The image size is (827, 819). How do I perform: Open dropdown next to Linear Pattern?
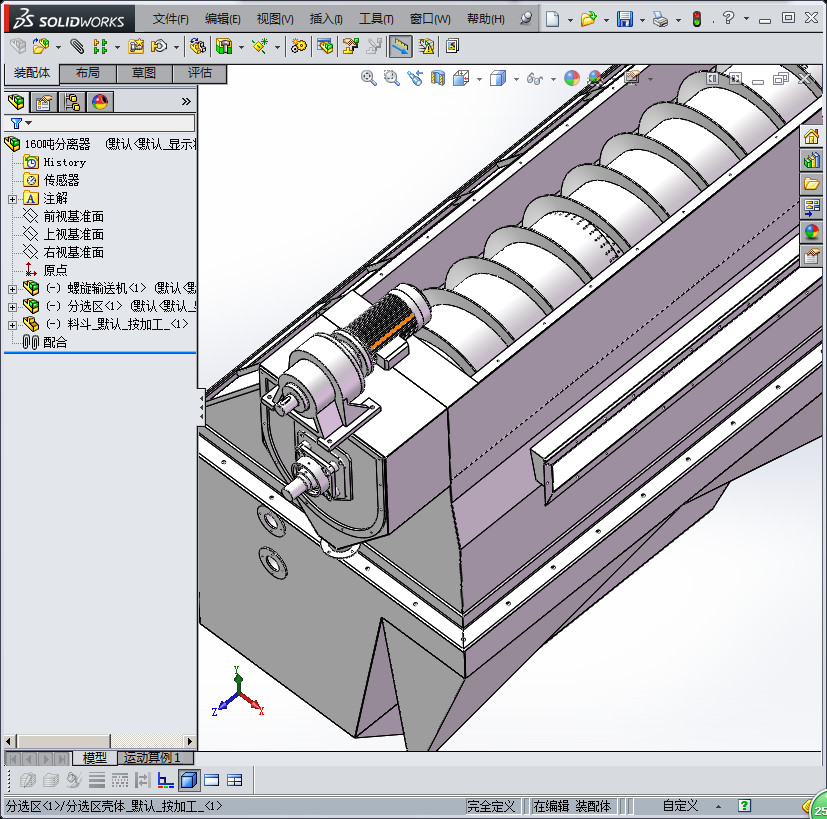(117, 47)
